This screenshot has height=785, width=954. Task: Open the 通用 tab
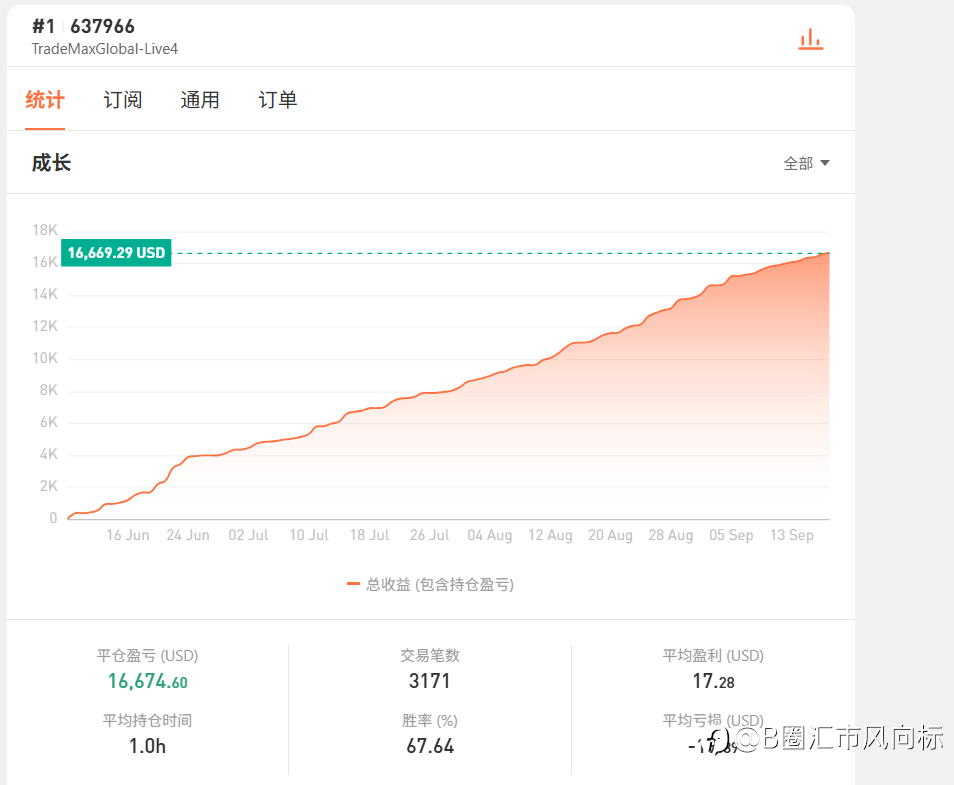click(x=200, y=100)
